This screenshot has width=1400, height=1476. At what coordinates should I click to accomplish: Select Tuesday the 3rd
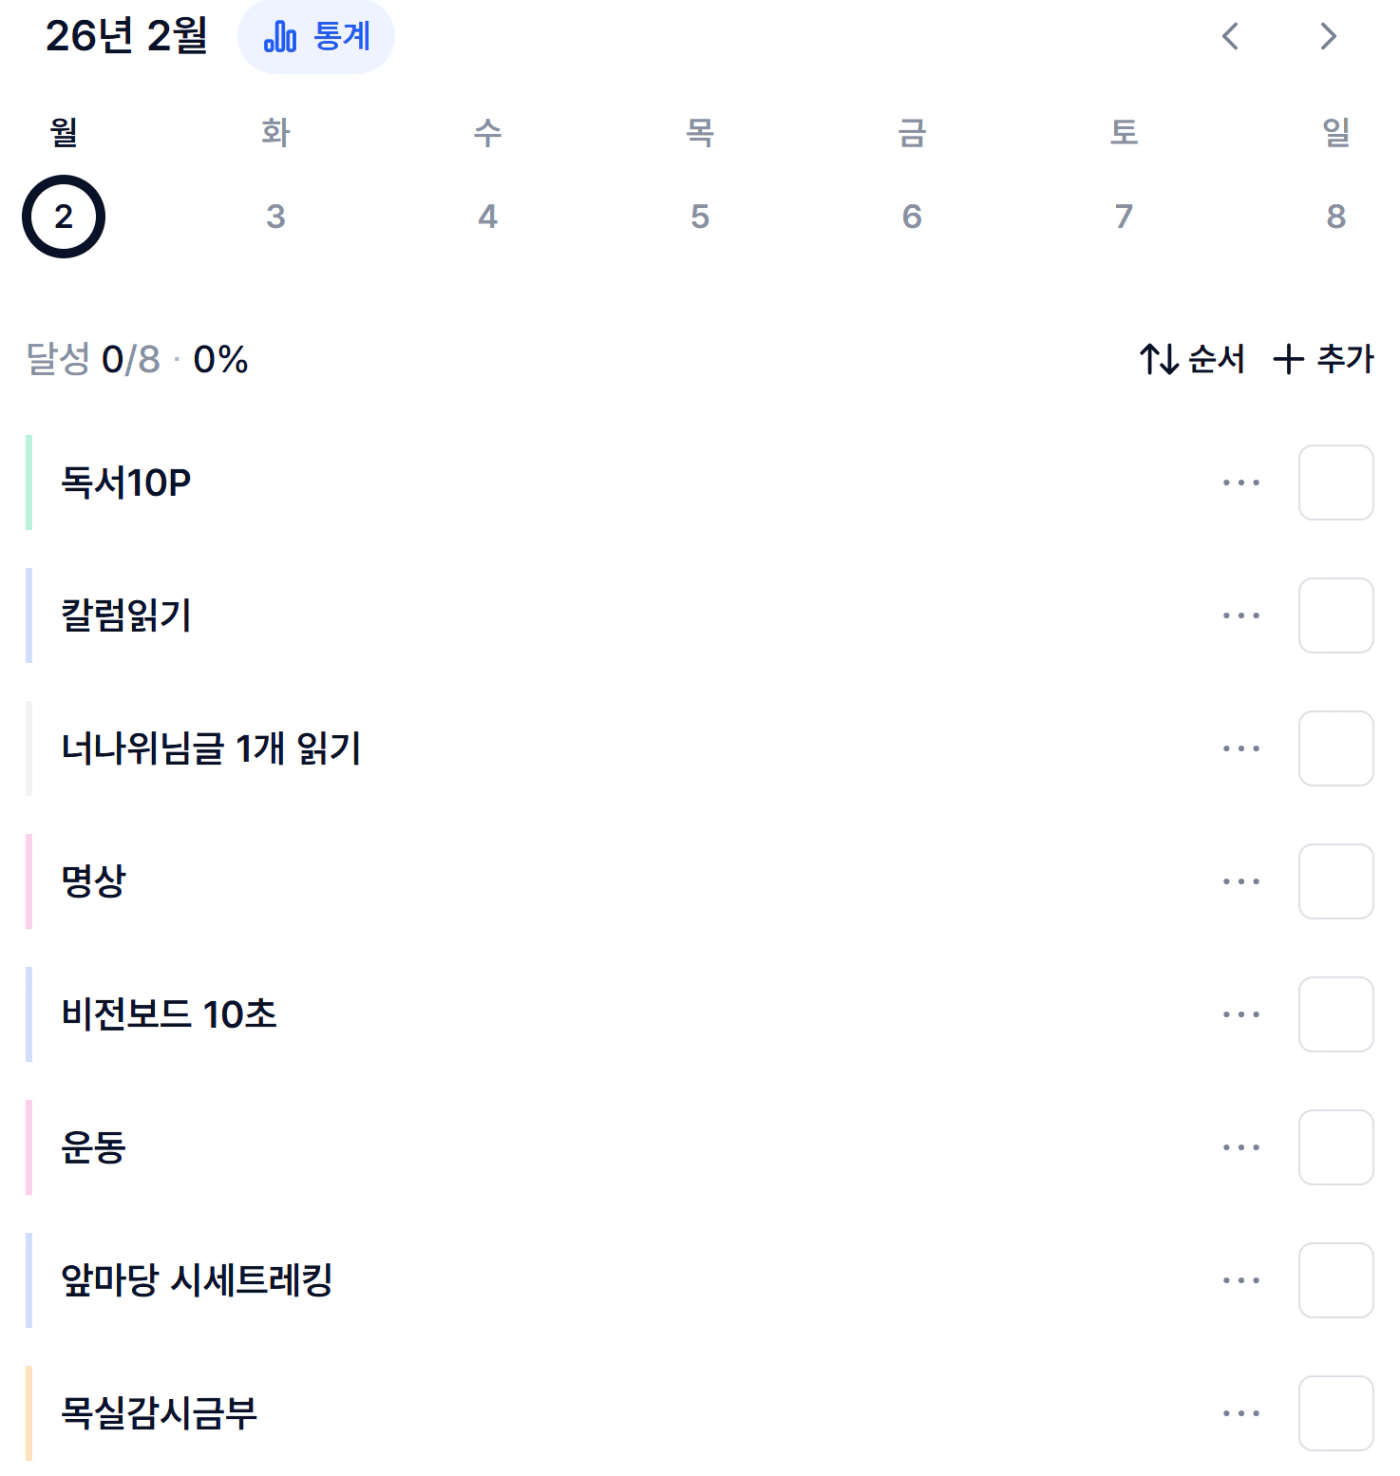tap(276, 217)
